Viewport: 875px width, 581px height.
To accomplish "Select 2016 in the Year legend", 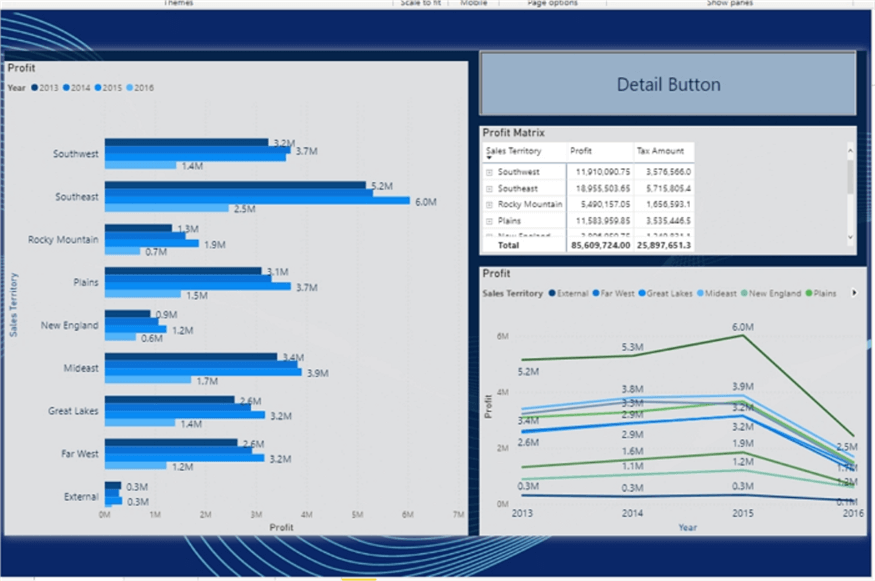I will (x=140, y=88).
